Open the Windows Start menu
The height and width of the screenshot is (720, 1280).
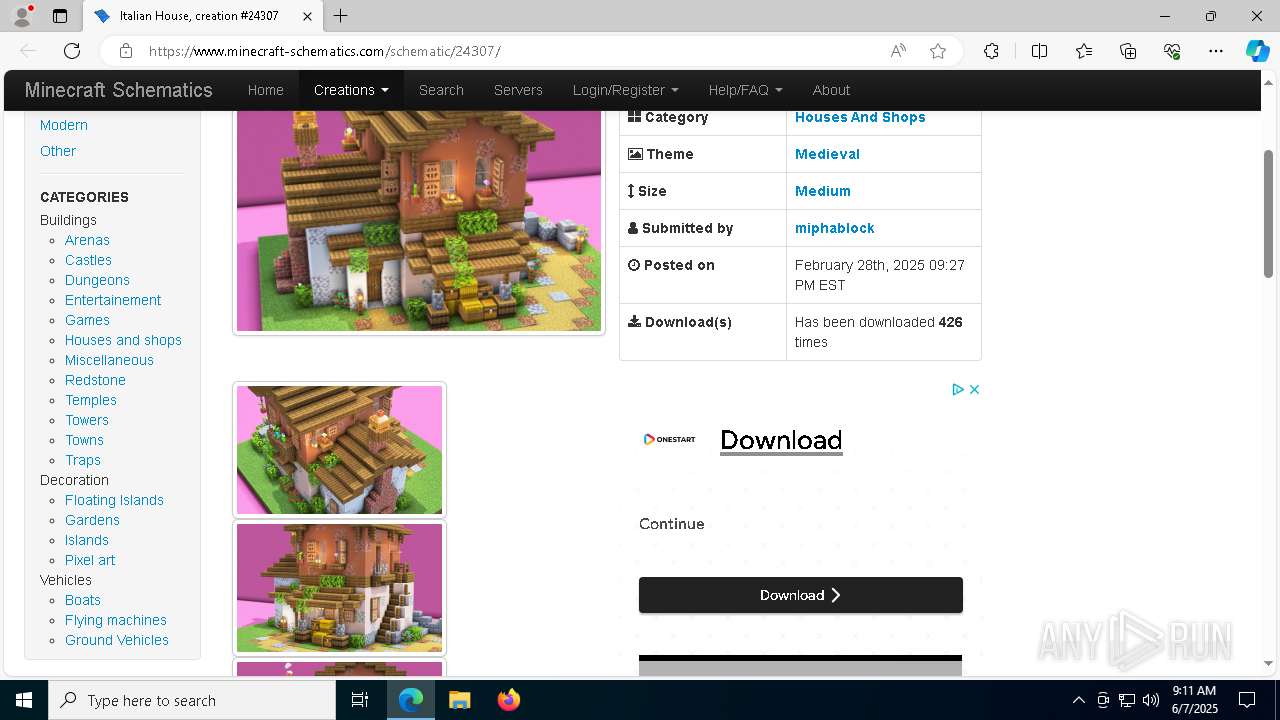tap(24, 700)
